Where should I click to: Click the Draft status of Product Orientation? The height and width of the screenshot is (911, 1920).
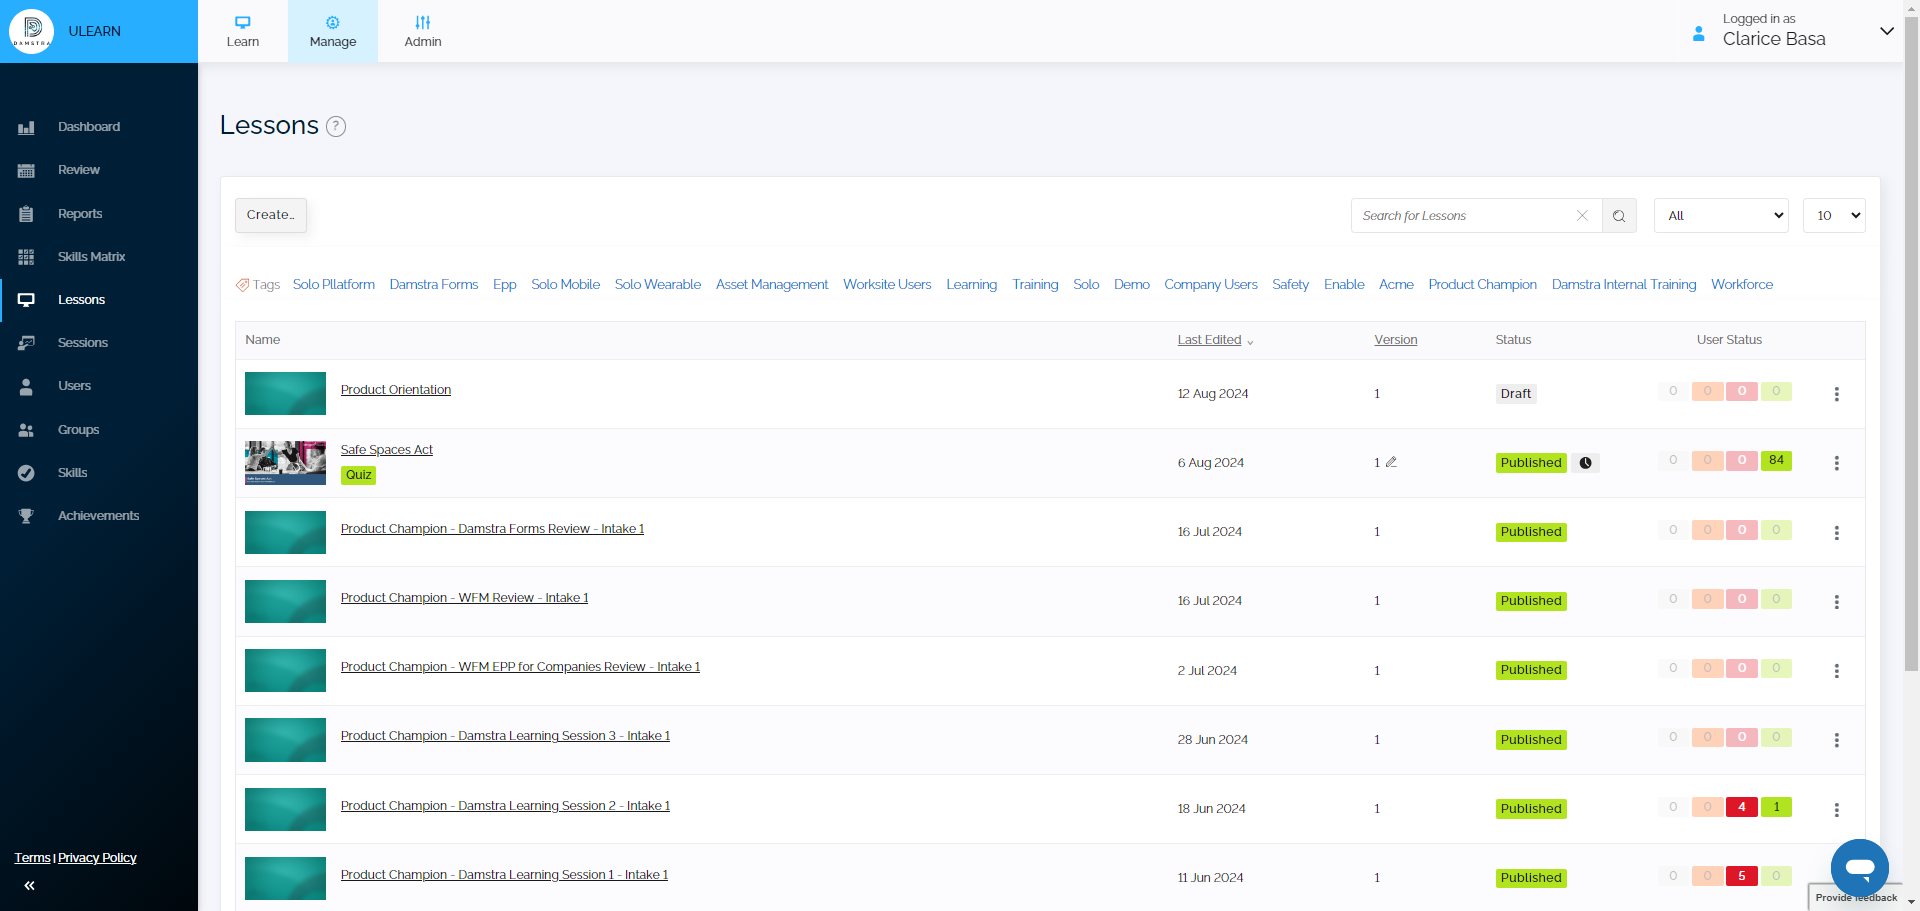[1515, 394]
